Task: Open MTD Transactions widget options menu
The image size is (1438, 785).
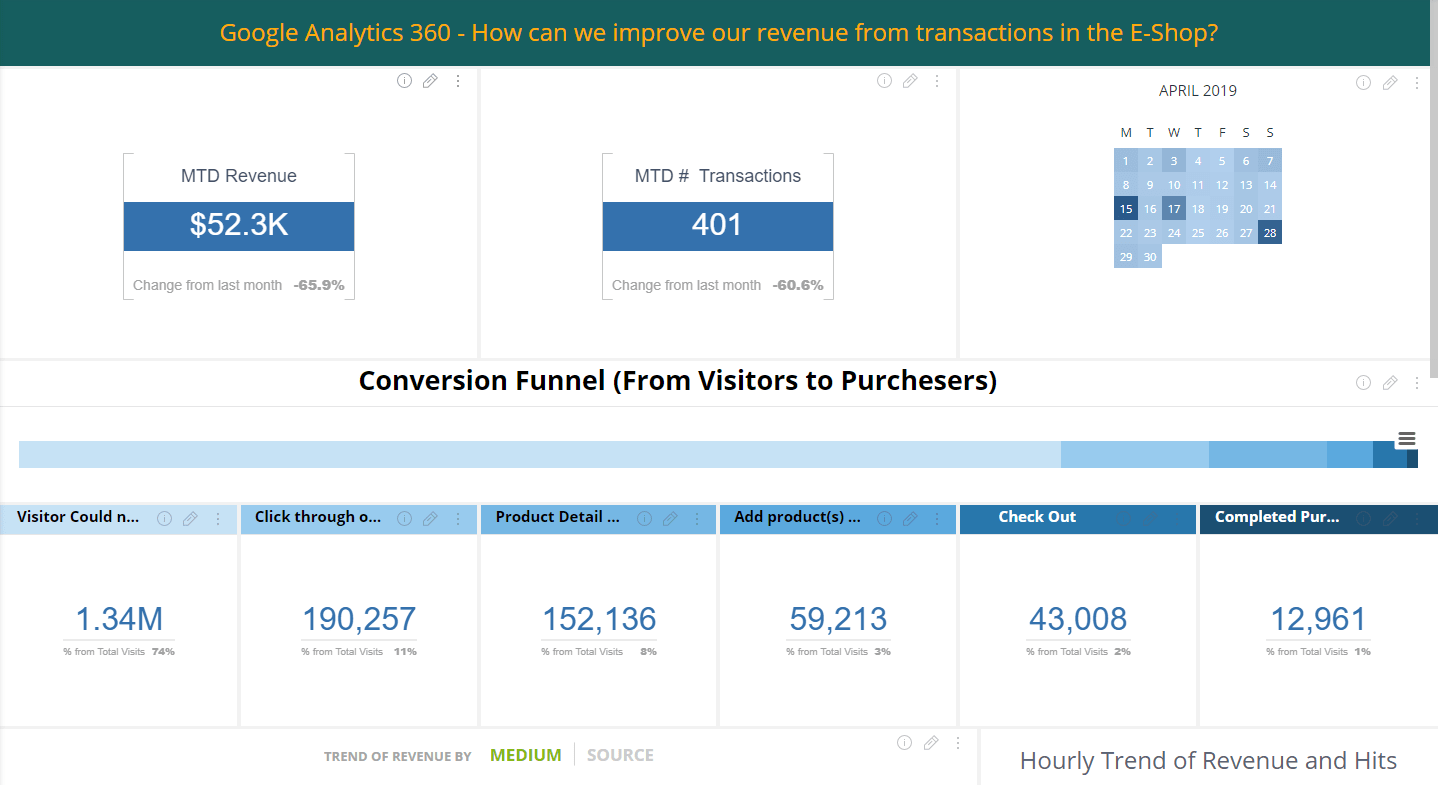Action: pos(937,81)
